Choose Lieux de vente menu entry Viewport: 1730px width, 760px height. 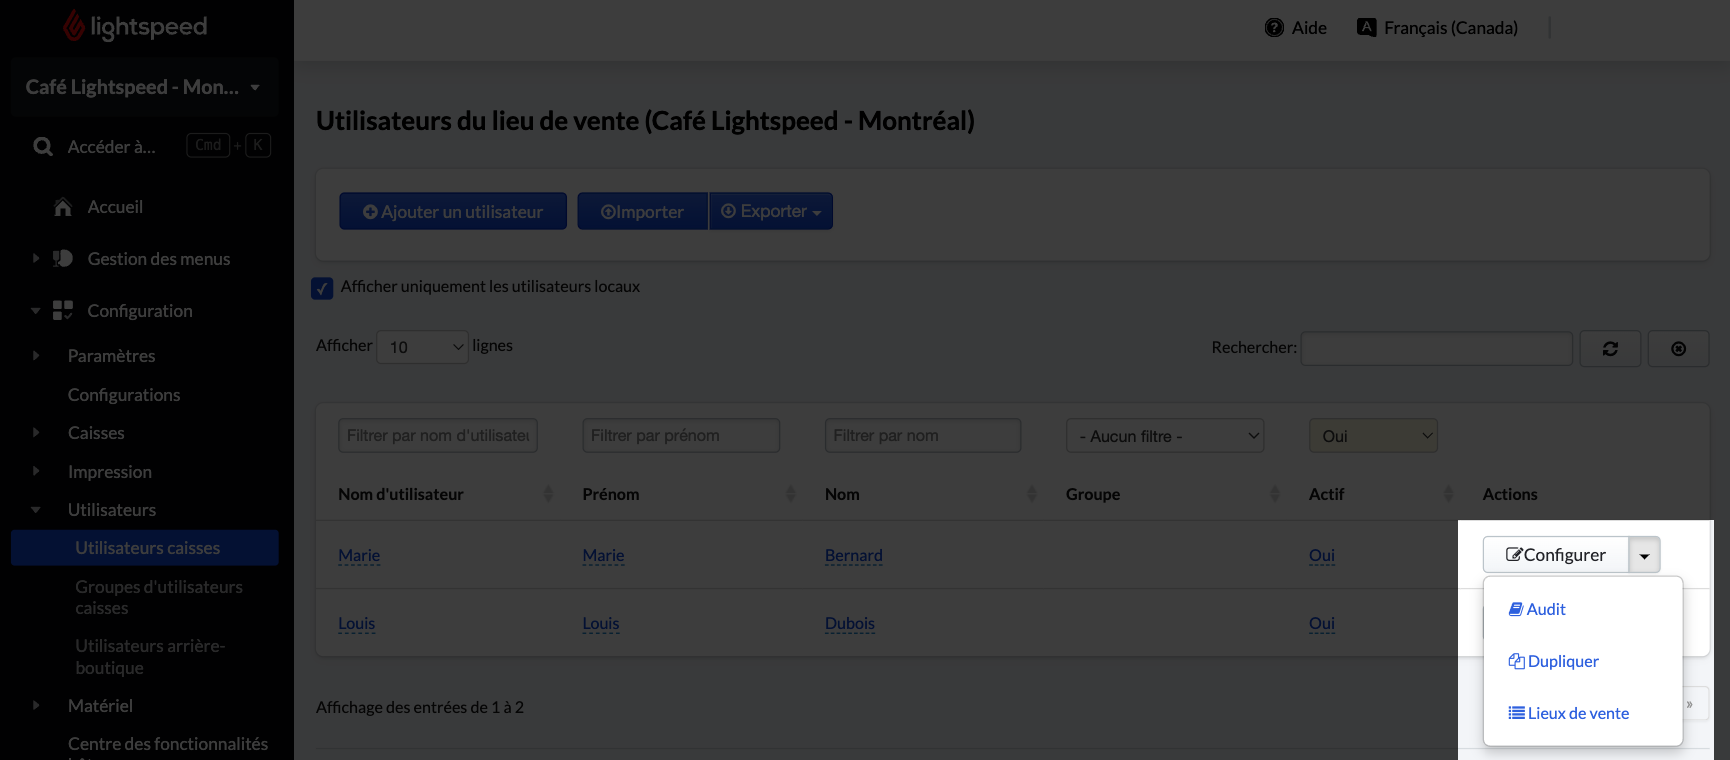click(x=1569, y=713)
